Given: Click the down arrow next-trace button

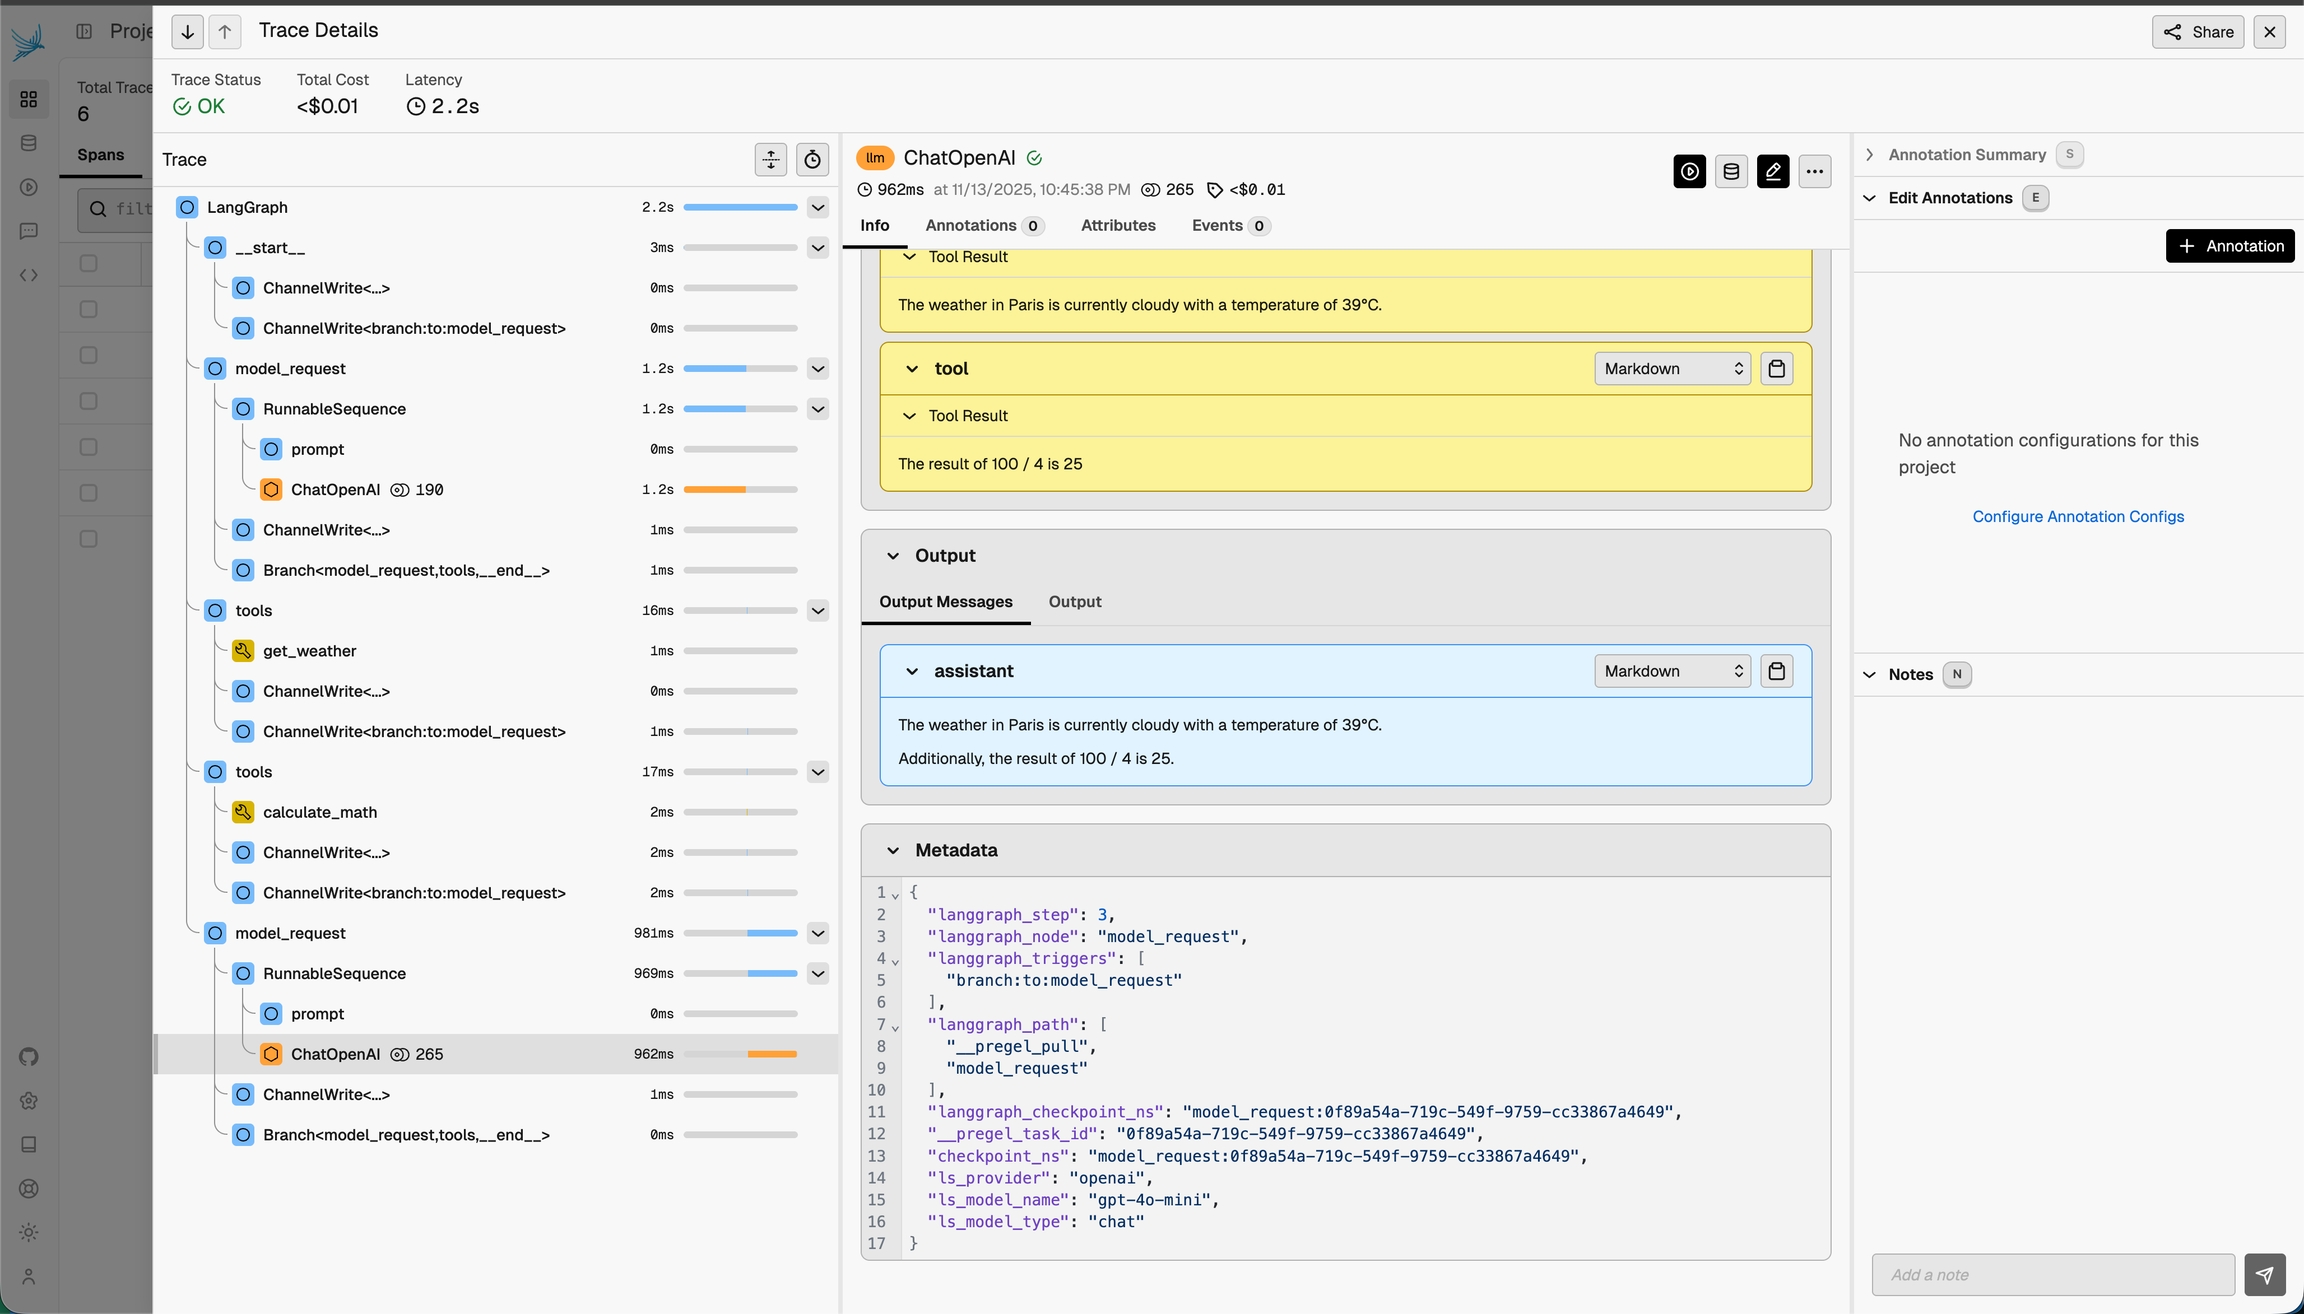Looking at the screenshot, I should (x=187, y=32).
